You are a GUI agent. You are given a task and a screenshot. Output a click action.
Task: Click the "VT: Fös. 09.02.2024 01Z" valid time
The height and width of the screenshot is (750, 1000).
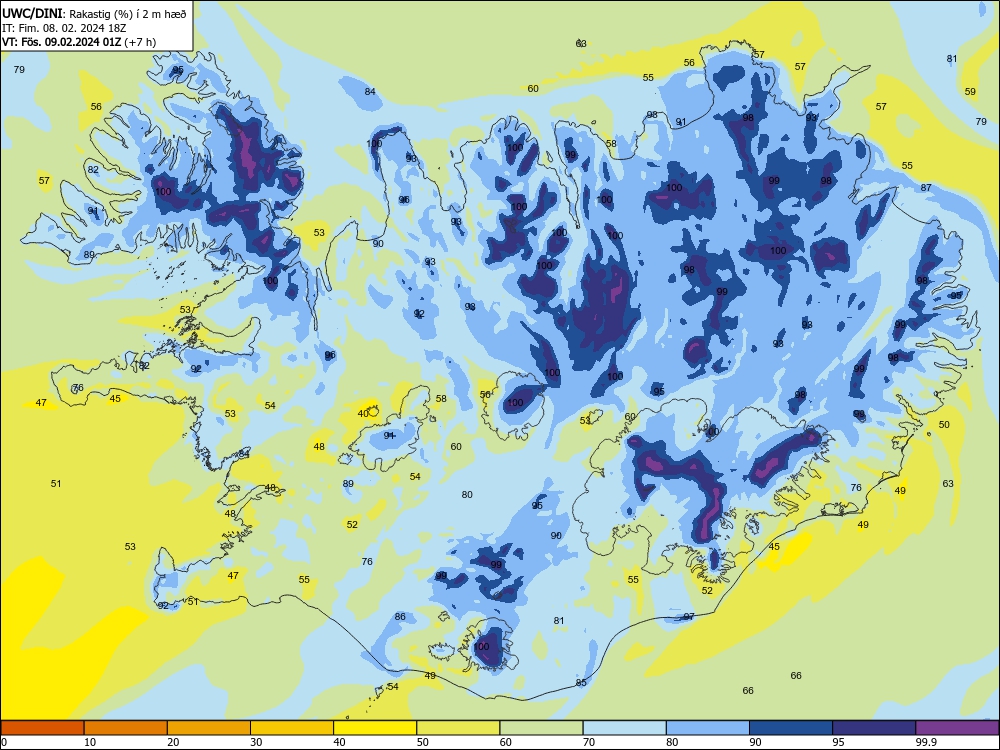pyautogui.click(x=61, y=42)
